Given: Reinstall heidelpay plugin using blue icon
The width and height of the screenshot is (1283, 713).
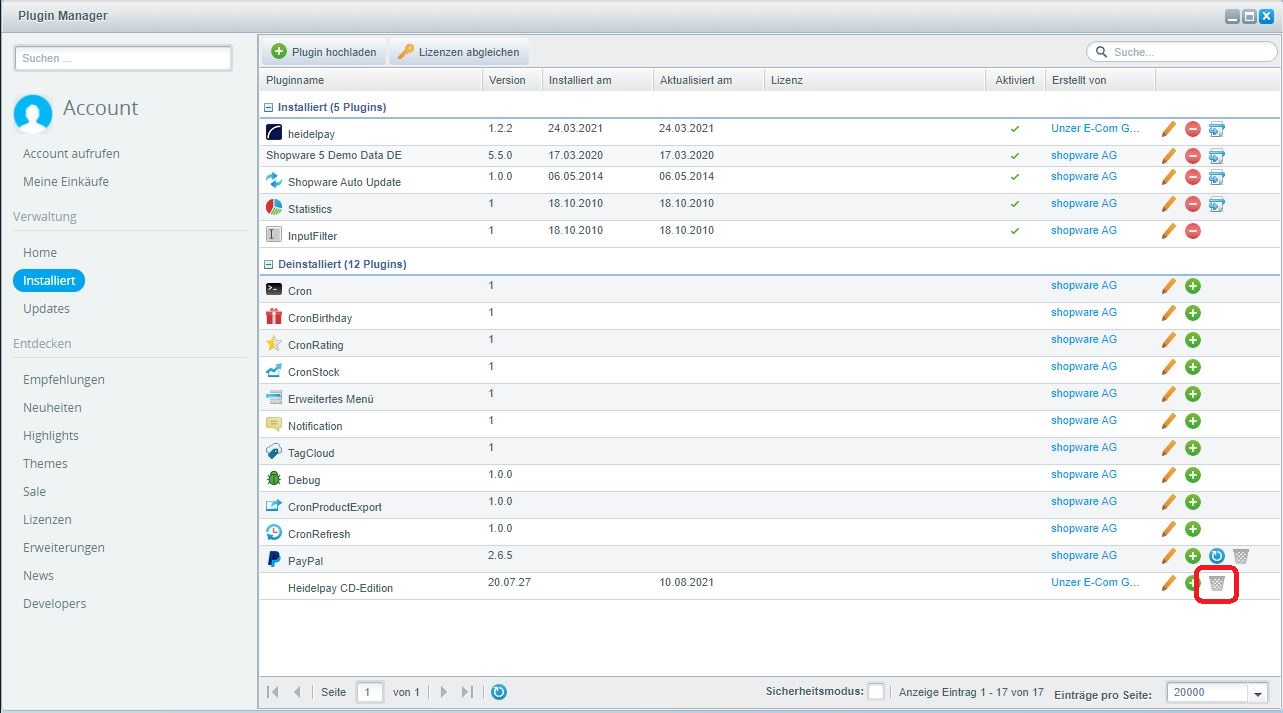Looking at the screenshot, I should [1217, 129].
